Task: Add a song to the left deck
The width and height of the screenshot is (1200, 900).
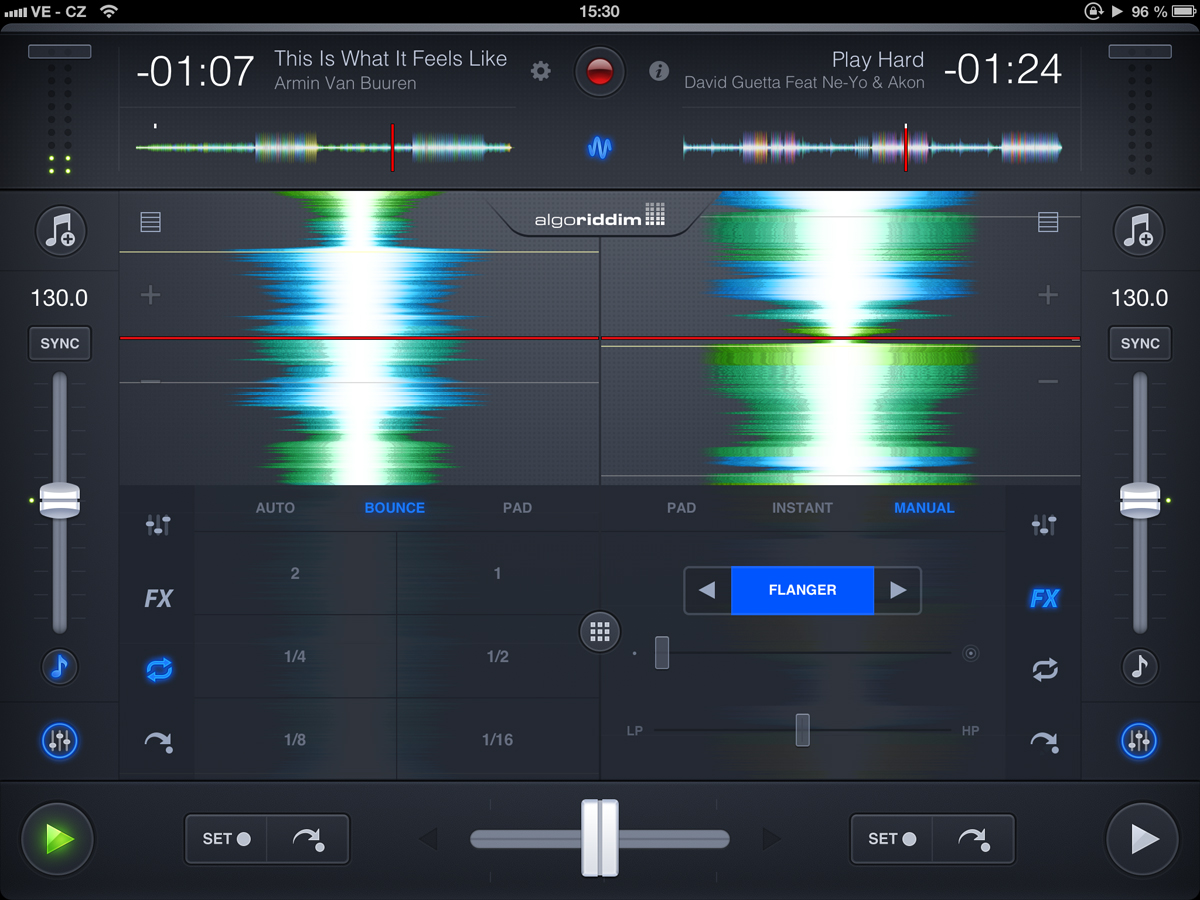Action: pyautogui.click(x=61, y=231)
